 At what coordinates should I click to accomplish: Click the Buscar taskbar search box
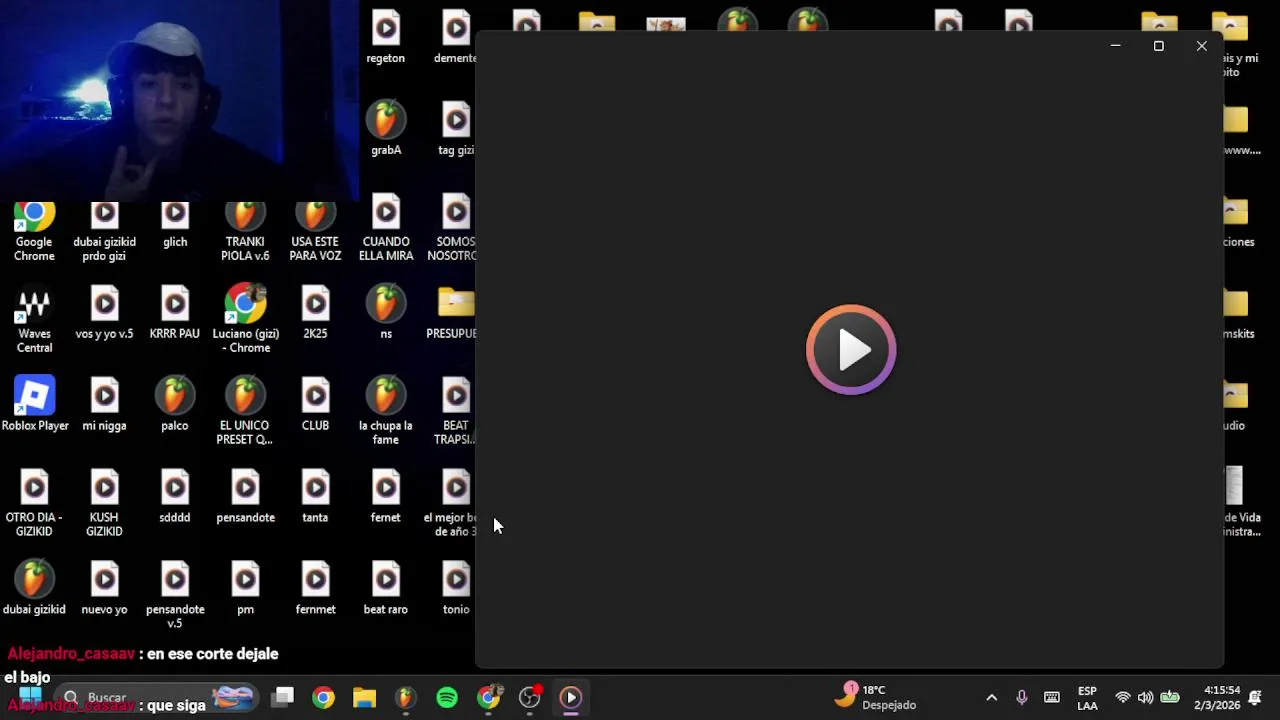158,697
